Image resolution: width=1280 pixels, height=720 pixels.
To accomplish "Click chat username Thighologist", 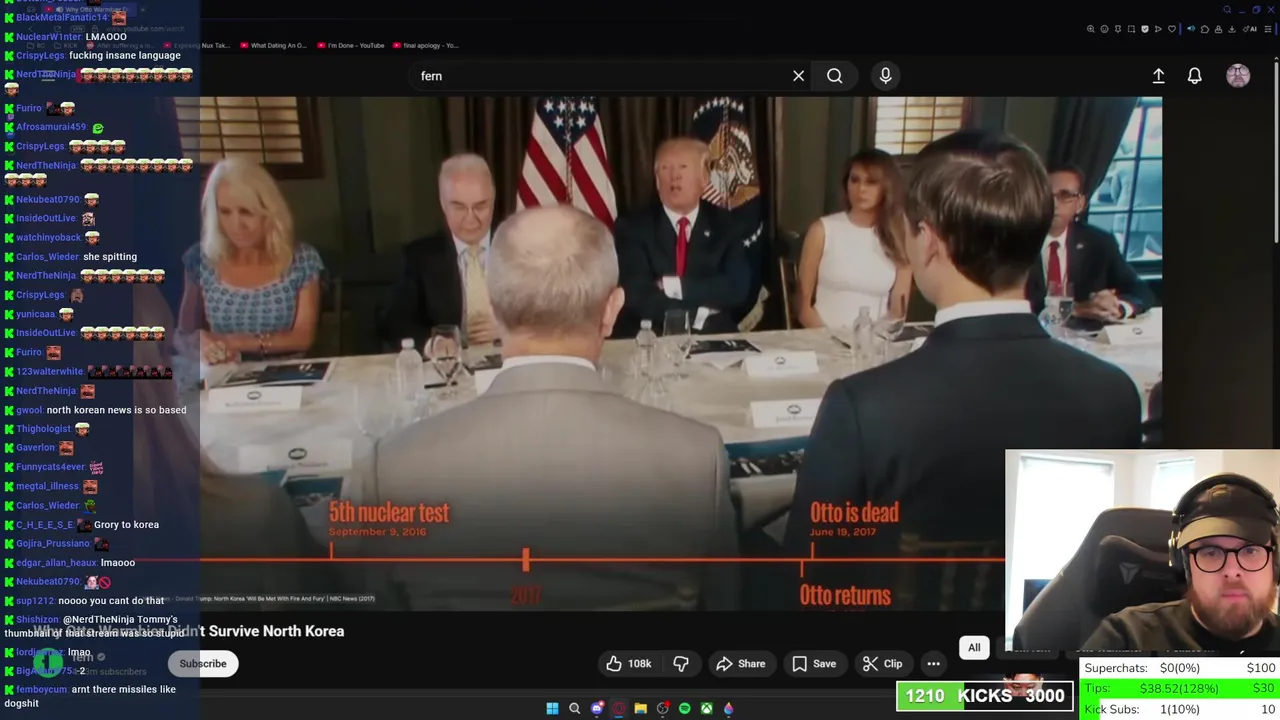I will pos(43,429).
